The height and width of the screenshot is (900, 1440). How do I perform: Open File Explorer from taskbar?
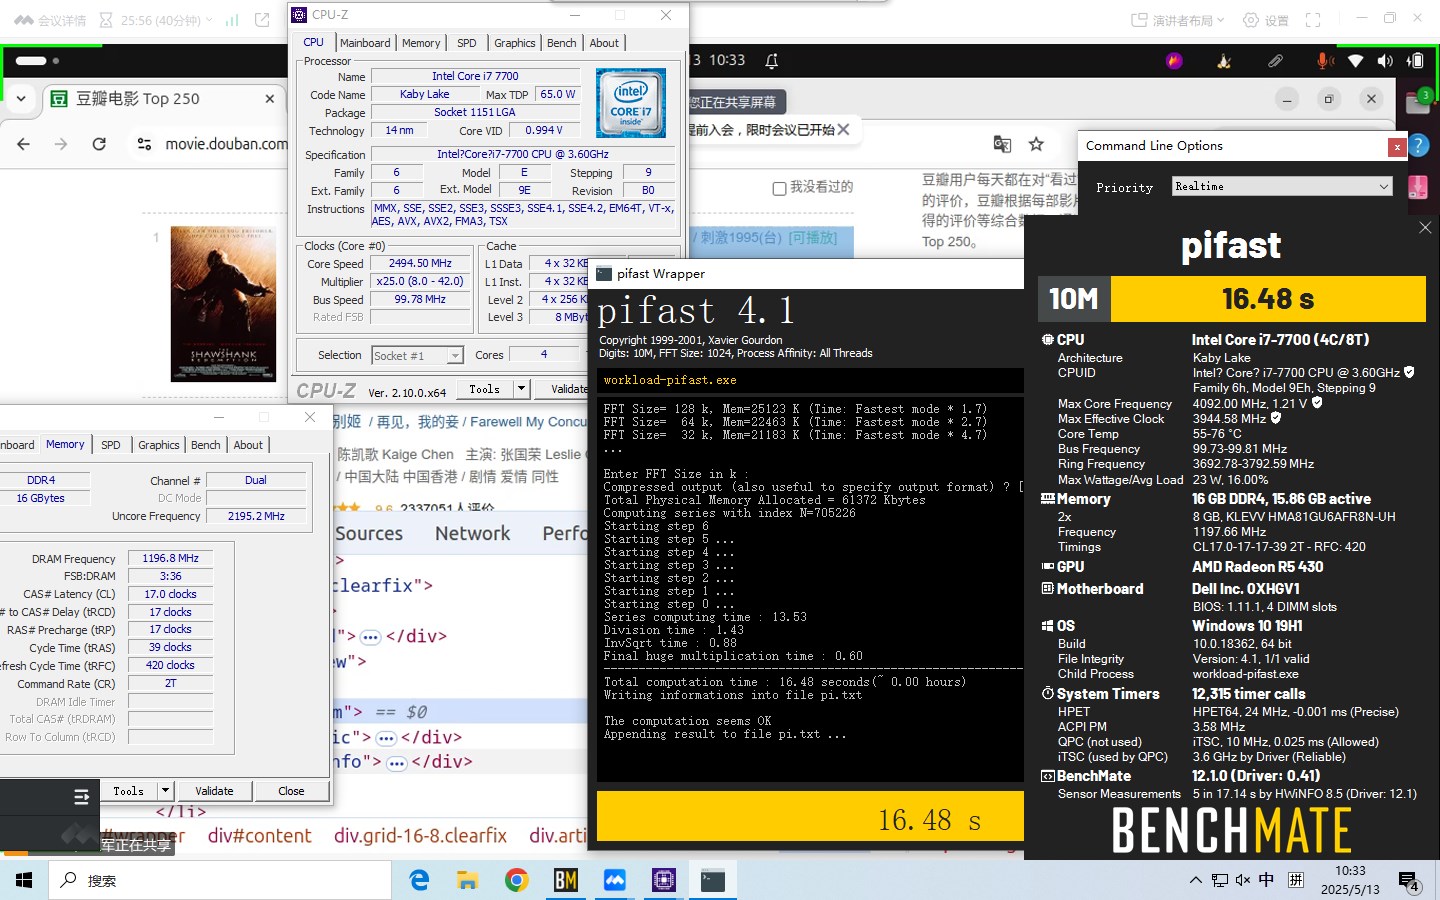click(x=467, y=880)
